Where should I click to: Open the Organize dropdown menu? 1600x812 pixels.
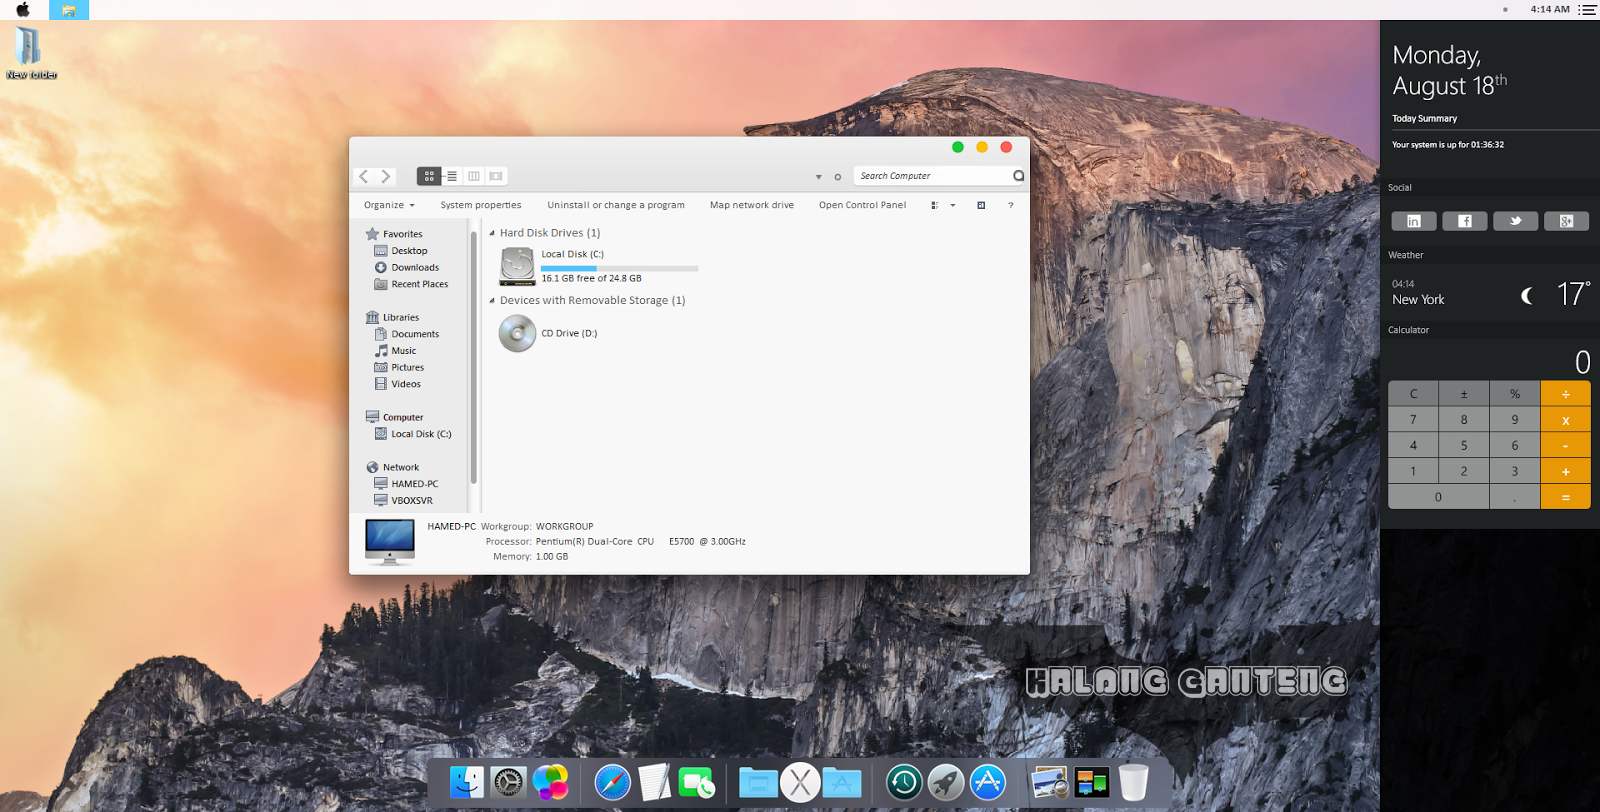[389, 205]
